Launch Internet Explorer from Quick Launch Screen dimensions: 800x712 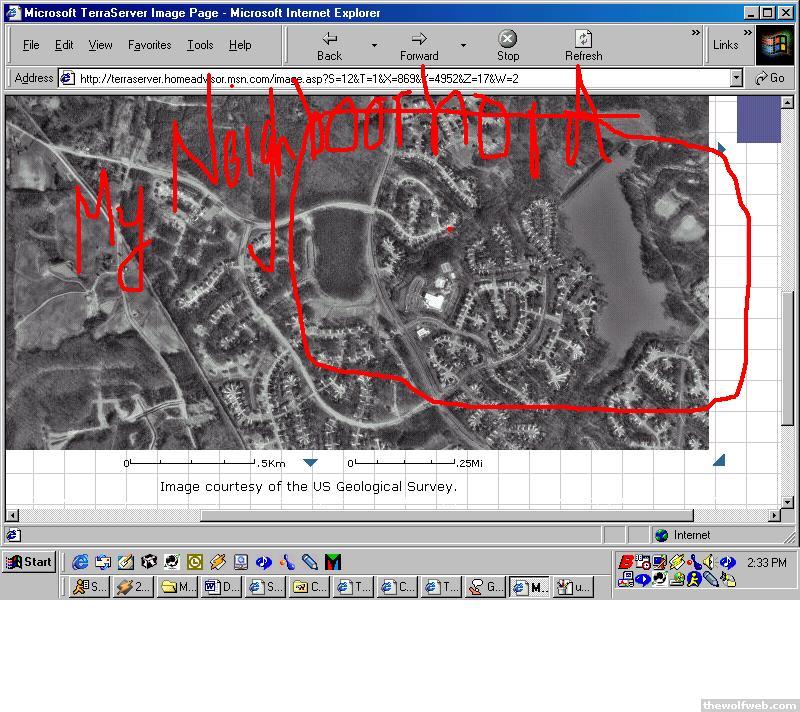click(x=80, y=562)
